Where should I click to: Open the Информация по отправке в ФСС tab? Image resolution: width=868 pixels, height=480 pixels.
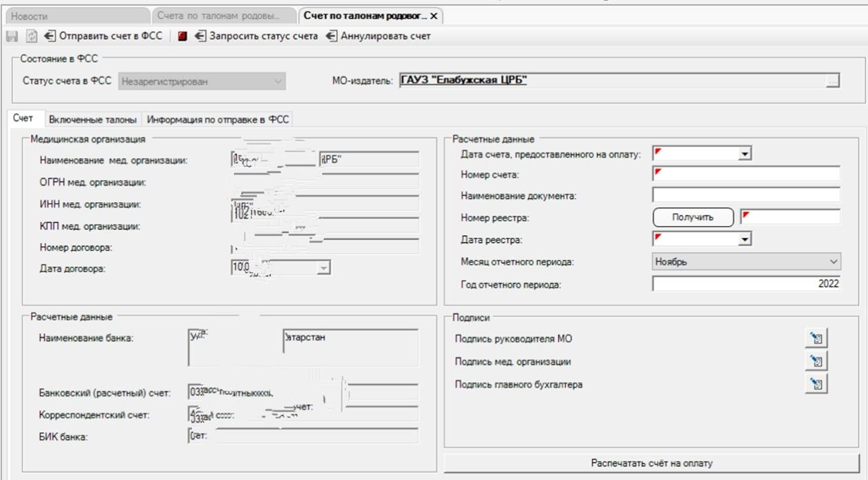(x=218, y=119)
